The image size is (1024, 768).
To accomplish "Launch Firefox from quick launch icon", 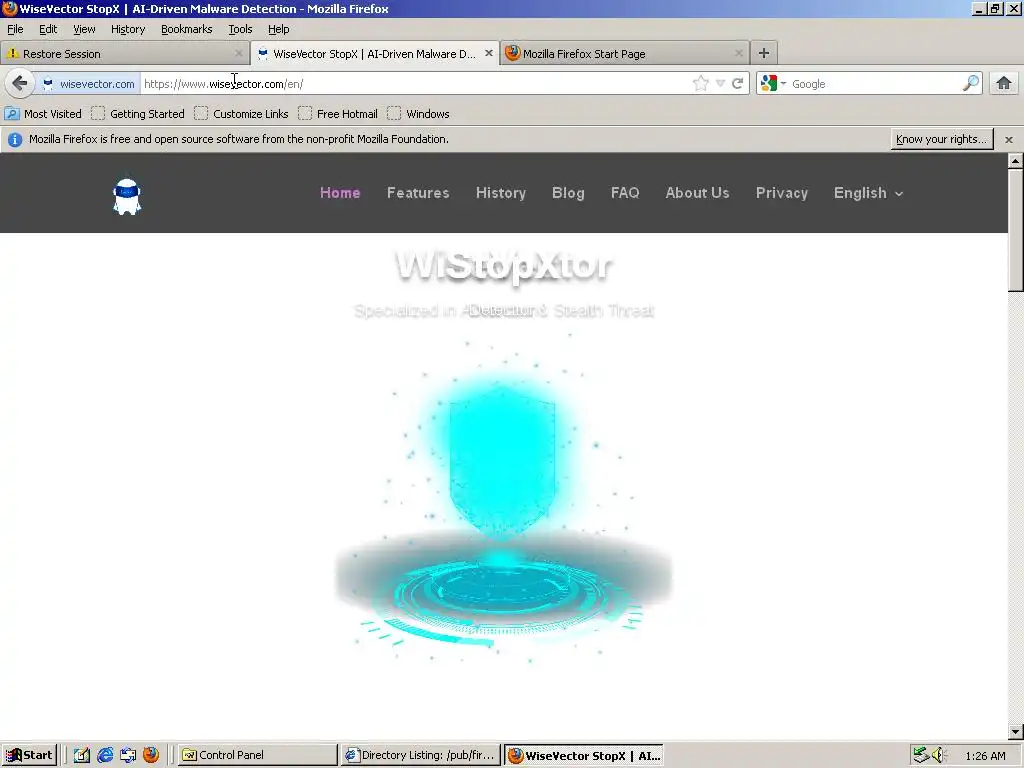I will coord(151,755).
